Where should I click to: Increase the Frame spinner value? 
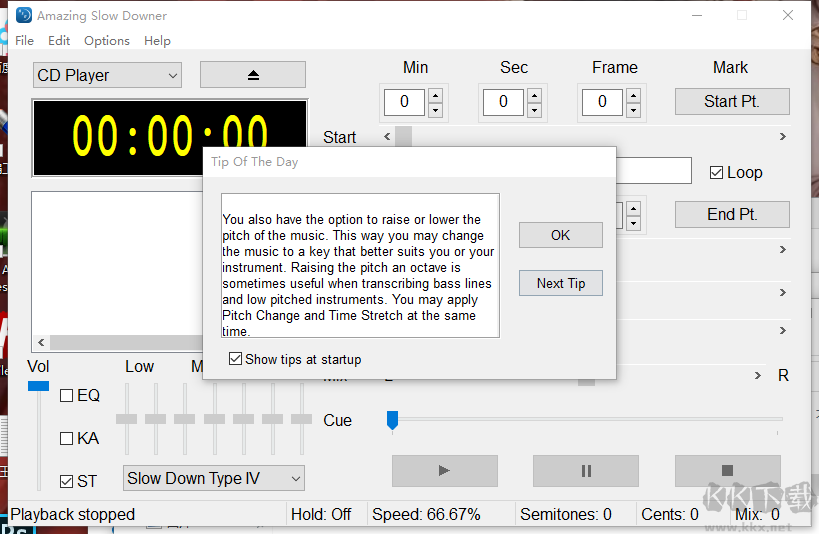pos(633,95)
